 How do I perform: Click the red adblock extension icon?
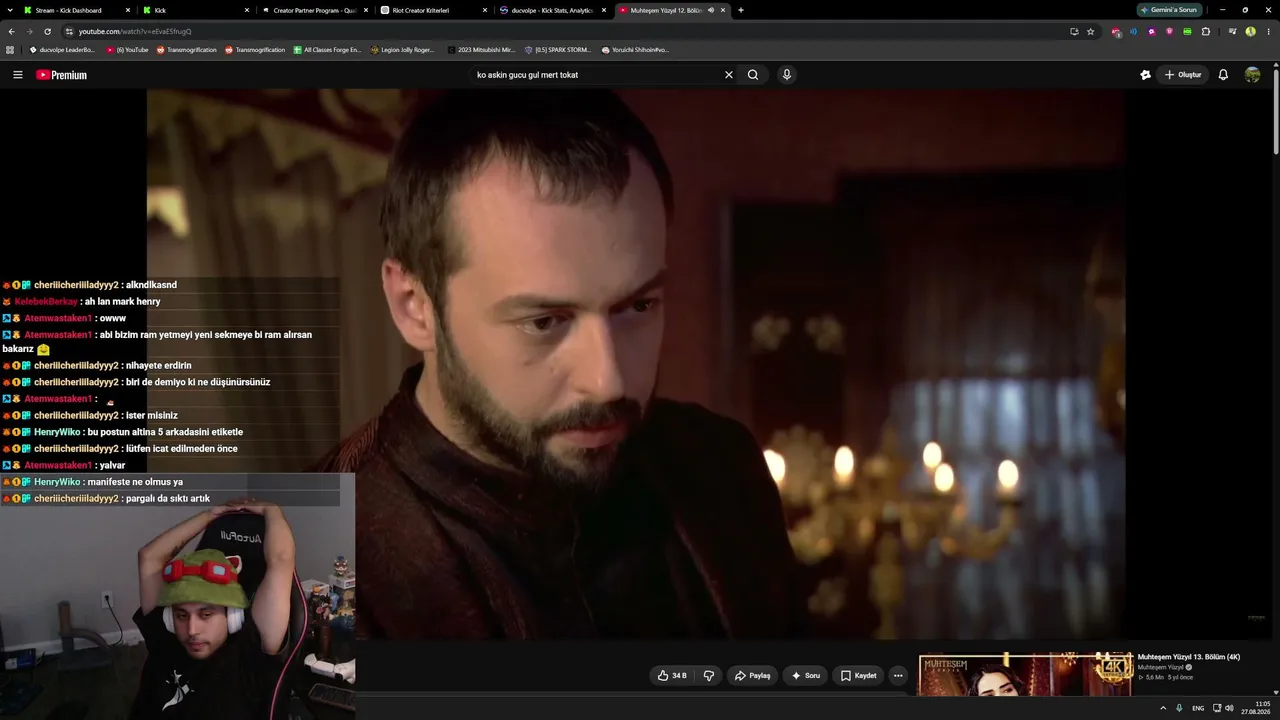coord(1116,31)
